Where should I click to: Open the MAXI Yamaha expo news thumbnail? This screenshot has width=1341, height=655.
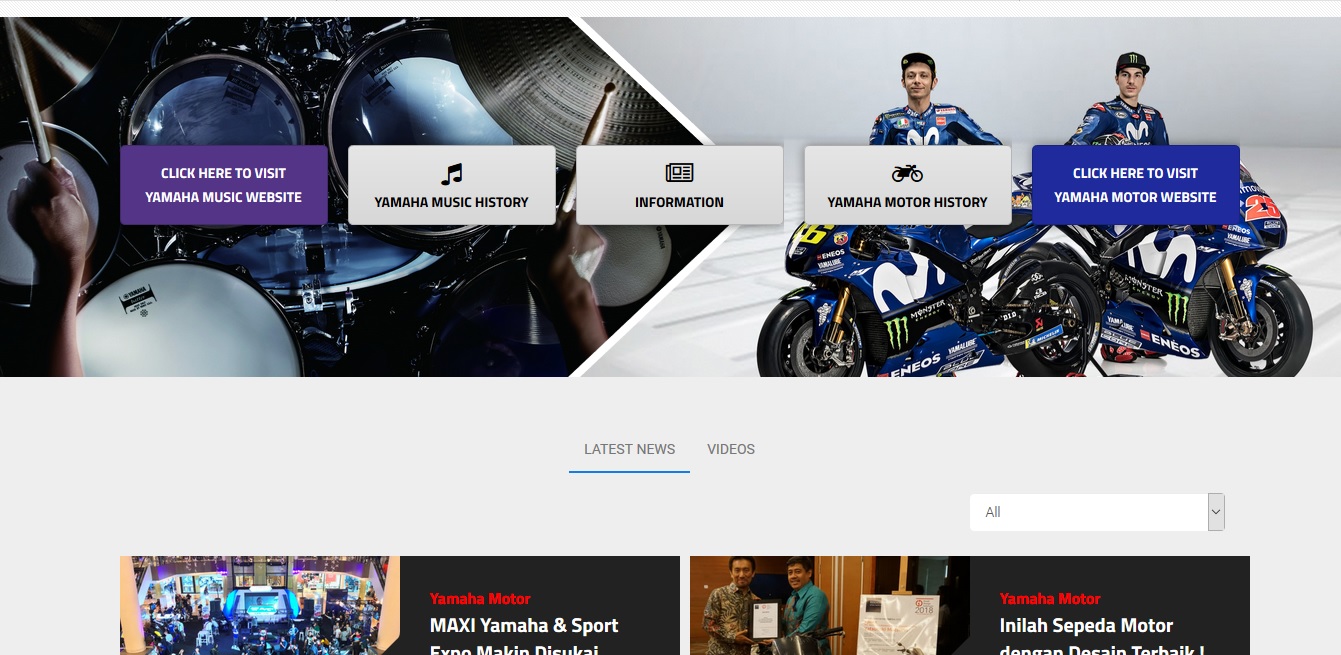260,606
